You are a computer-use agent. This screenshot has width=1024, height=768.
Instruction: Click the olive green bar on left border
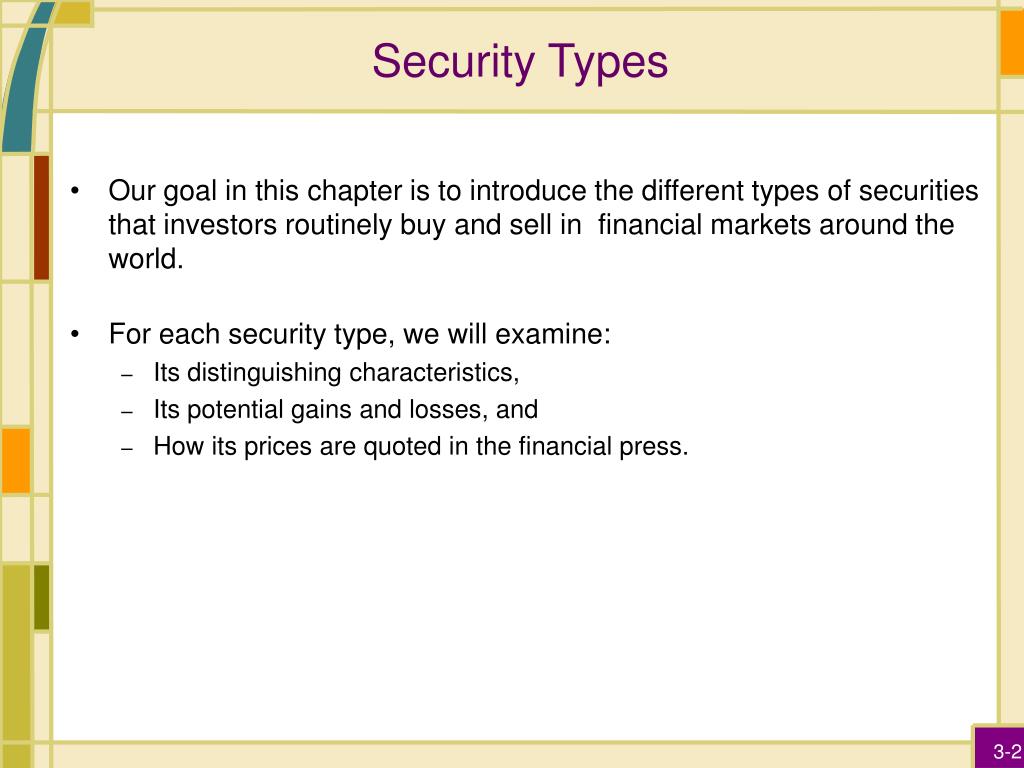[41, 598]
